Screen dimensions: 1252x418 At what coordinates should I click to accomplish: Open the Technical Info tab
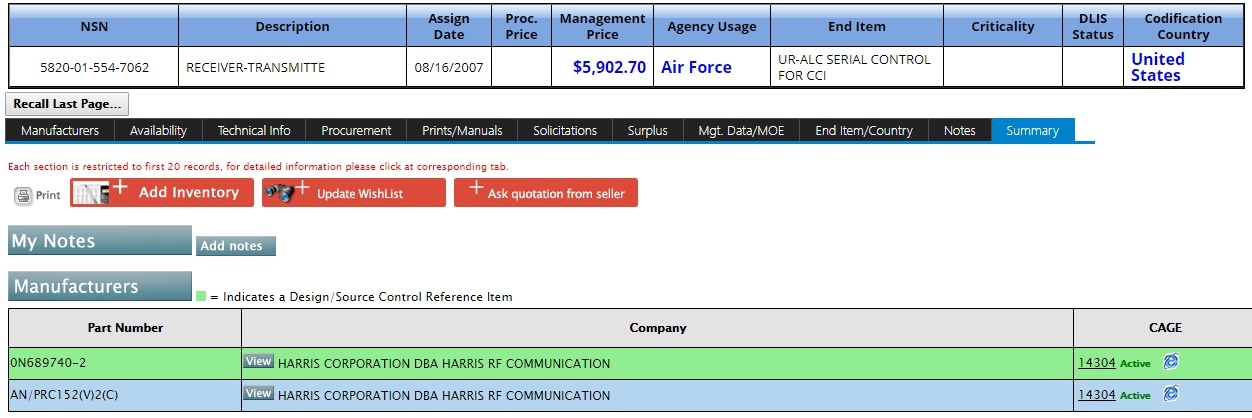tap(254, 131)
